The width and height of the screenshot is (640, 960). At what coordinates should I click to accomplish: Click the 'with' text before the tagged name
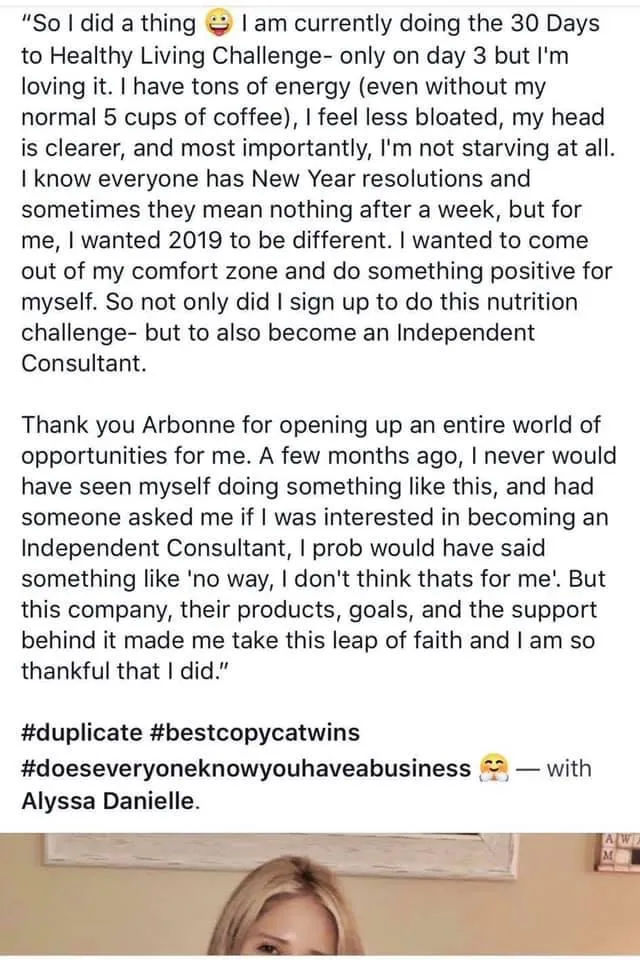(568, 768)
